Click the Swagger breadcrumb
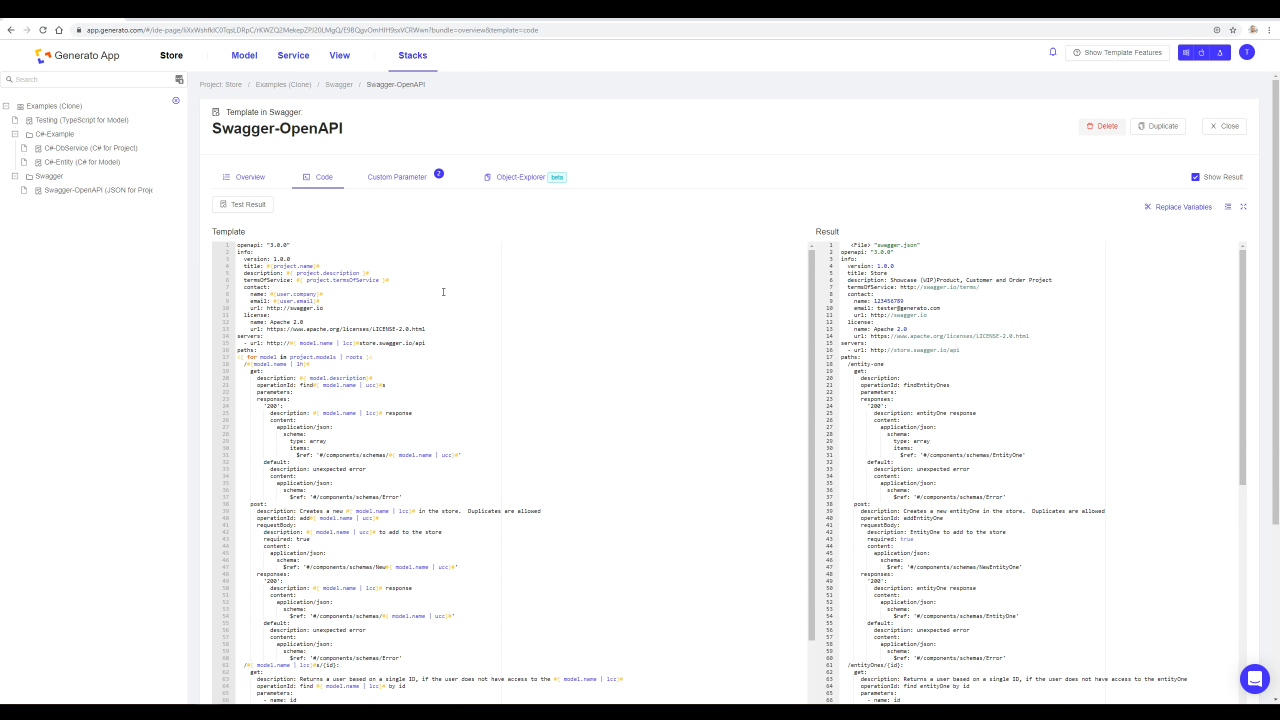The image size is (1280, 720). tap(339, 85)
